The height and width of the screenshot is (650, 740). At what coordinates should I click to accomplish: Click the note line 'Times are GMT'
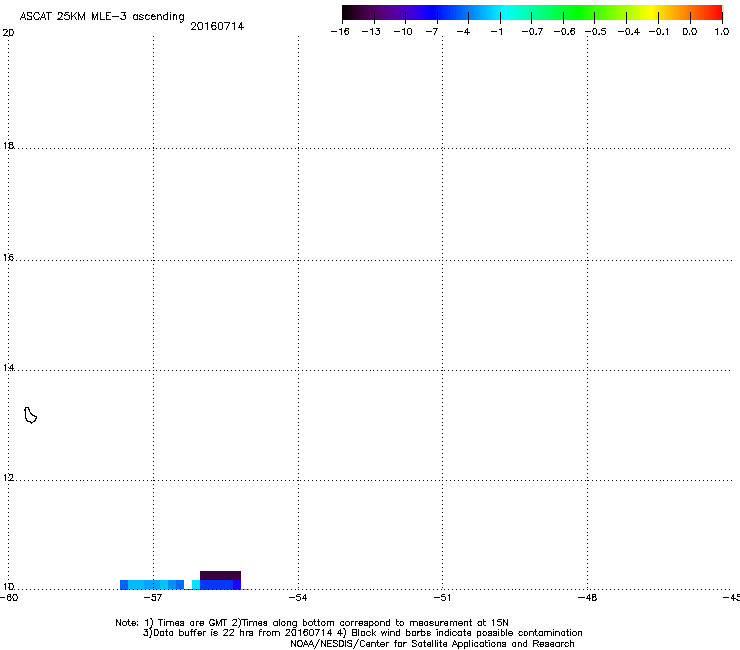[312, 623]
